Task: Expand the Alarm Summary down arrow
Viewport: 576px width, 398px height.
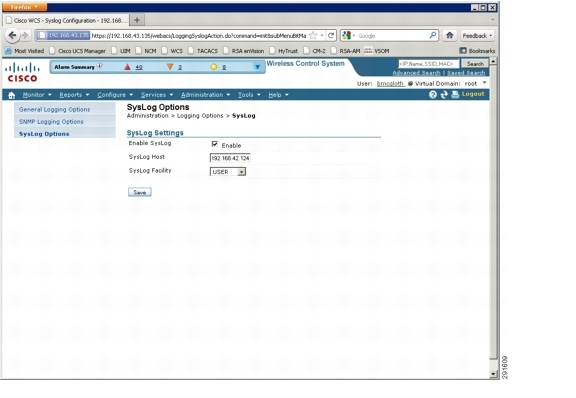Action: point(257,67)
